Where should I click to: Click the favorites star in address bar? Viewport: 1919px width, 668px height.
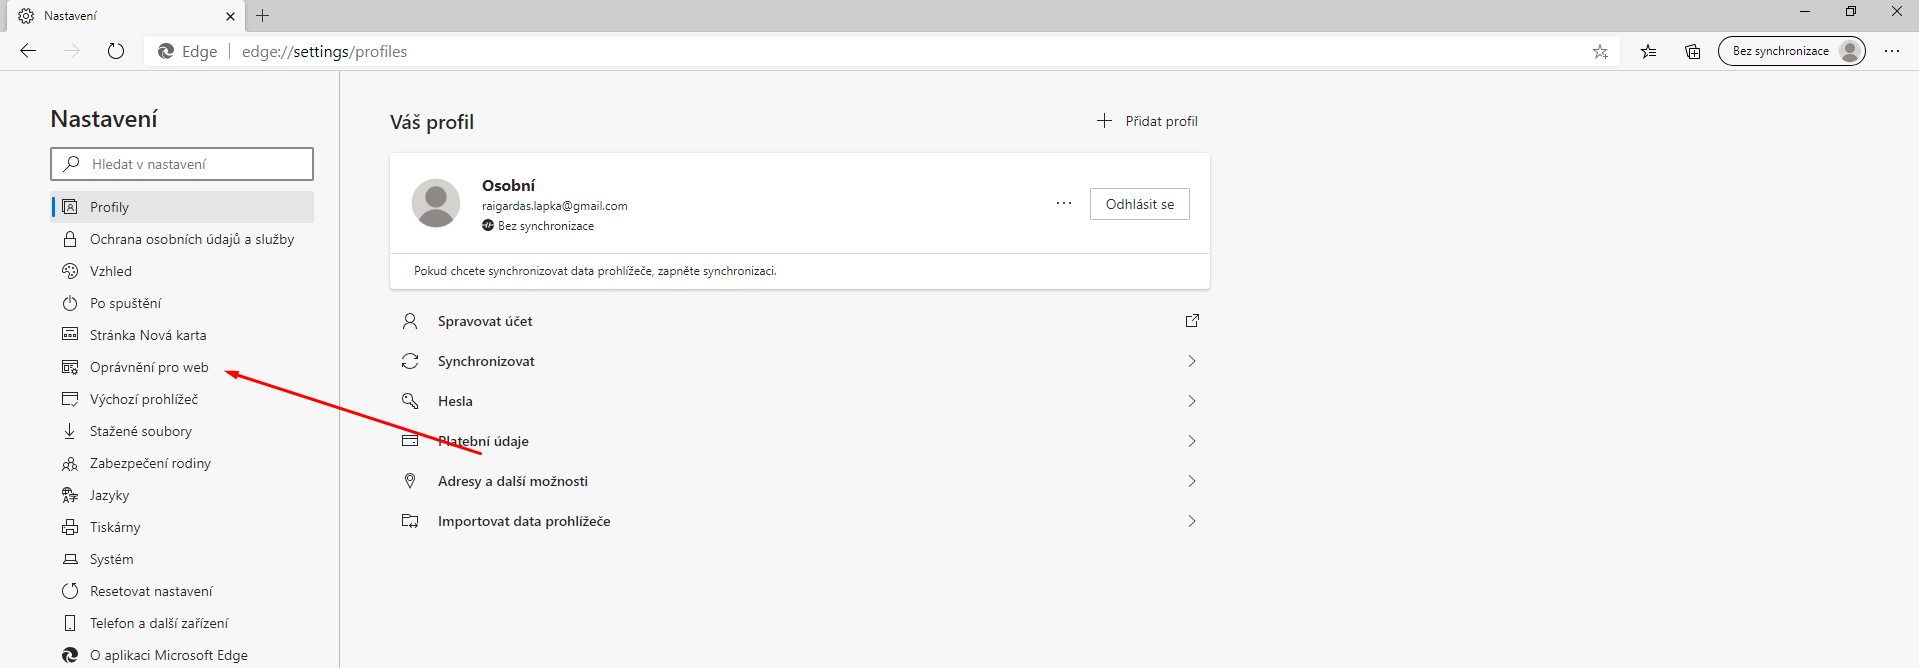(1600, 52)
